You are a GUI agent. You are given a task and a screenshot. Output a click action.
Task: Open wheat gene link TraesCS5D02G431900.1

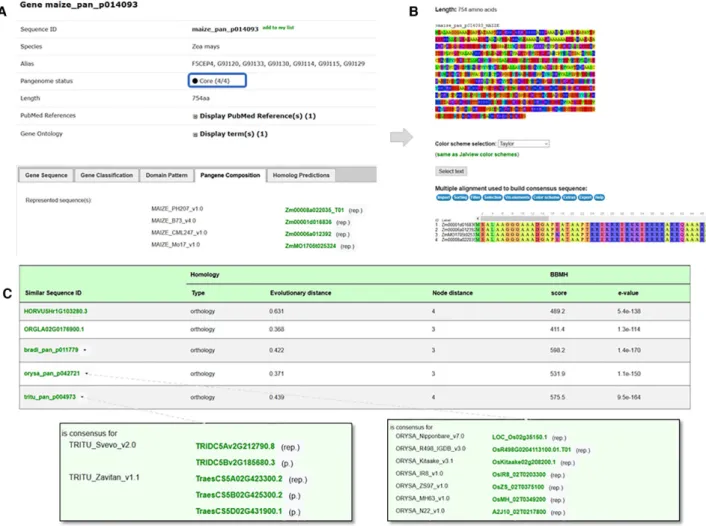click(x=239, y=511)
